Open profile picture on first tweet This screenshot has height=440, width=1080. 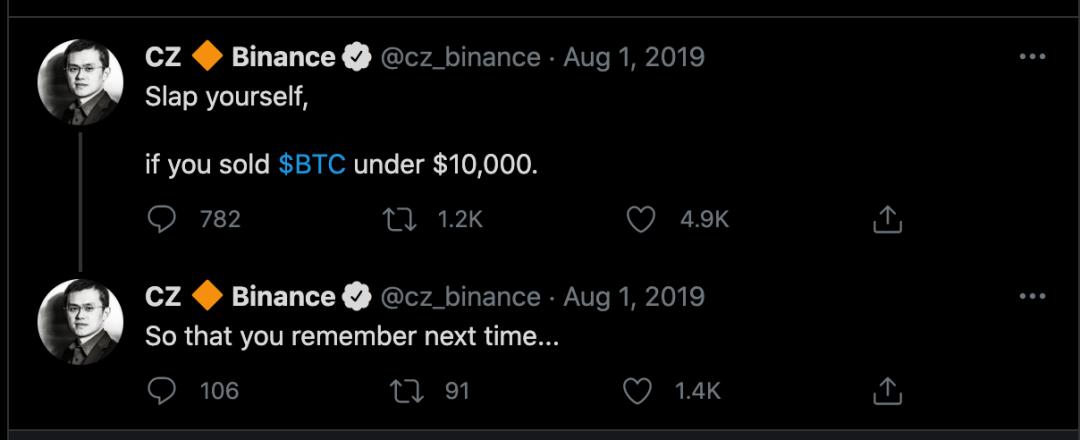(80, 82)
